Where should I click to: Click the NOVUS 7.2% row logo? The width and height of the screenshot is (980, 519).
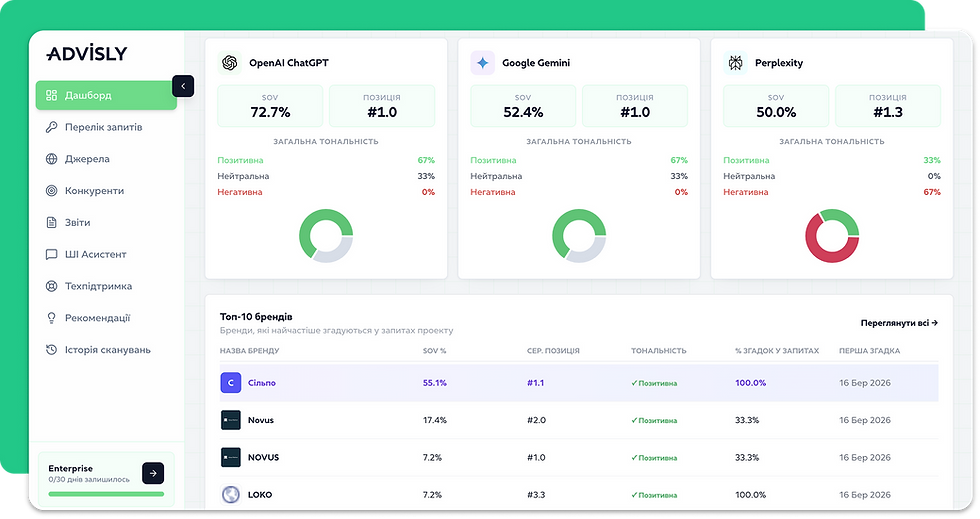(x=231, y=458)
